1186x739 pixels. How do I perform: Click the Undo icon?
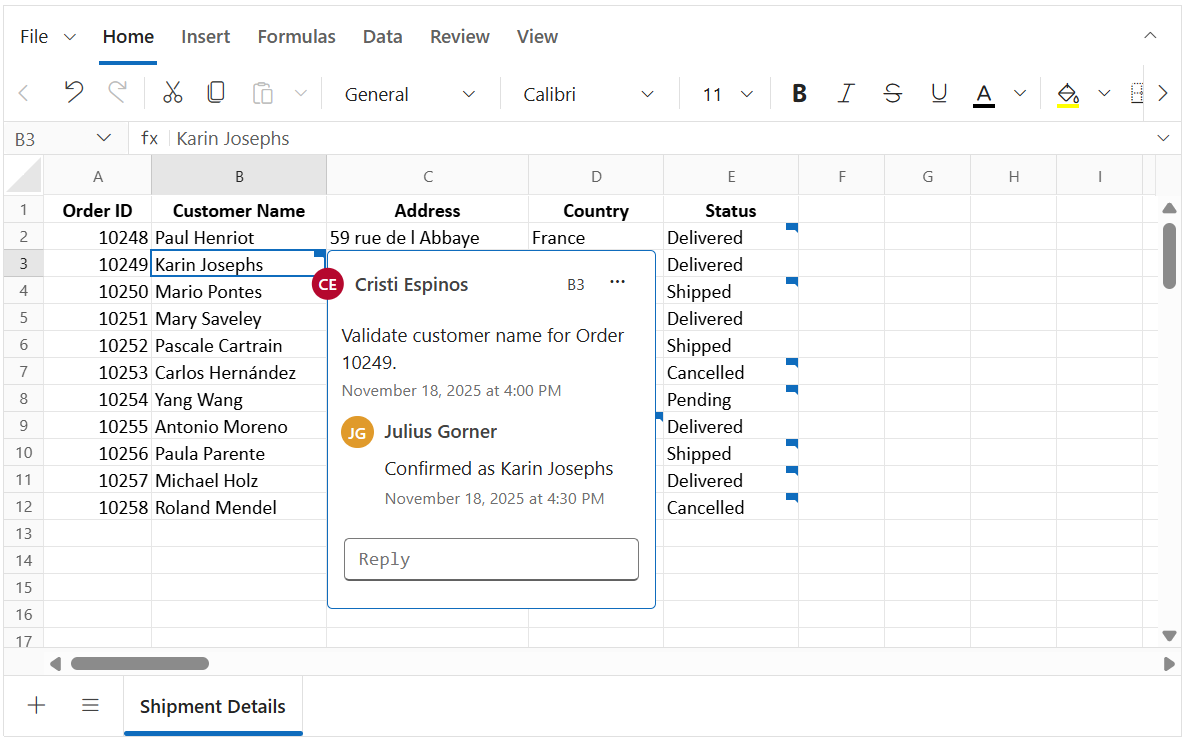point(73,93)
